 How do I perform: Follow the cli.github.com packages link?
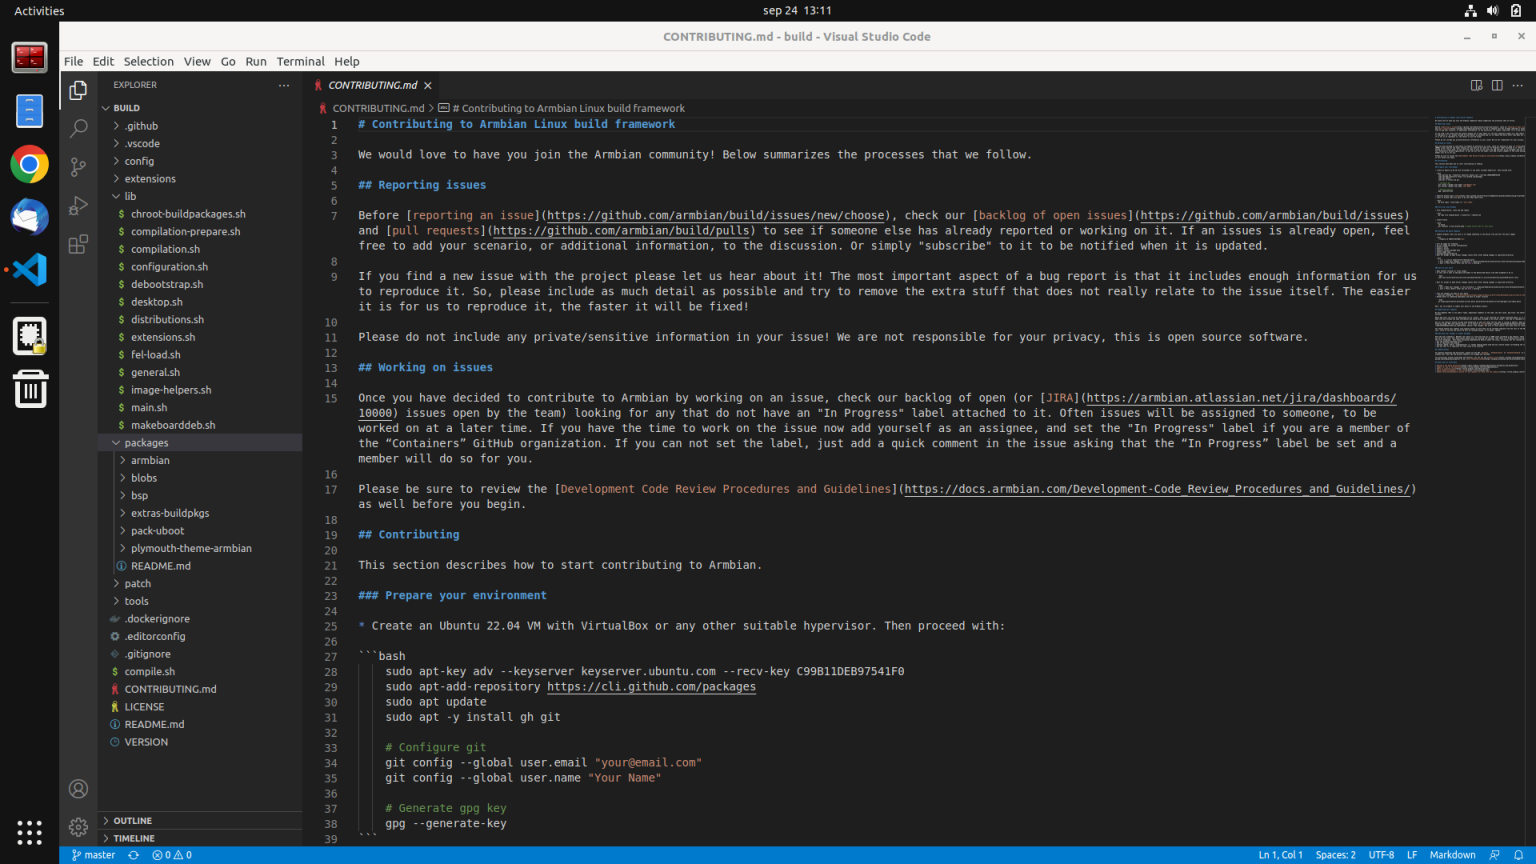(650, 687)
